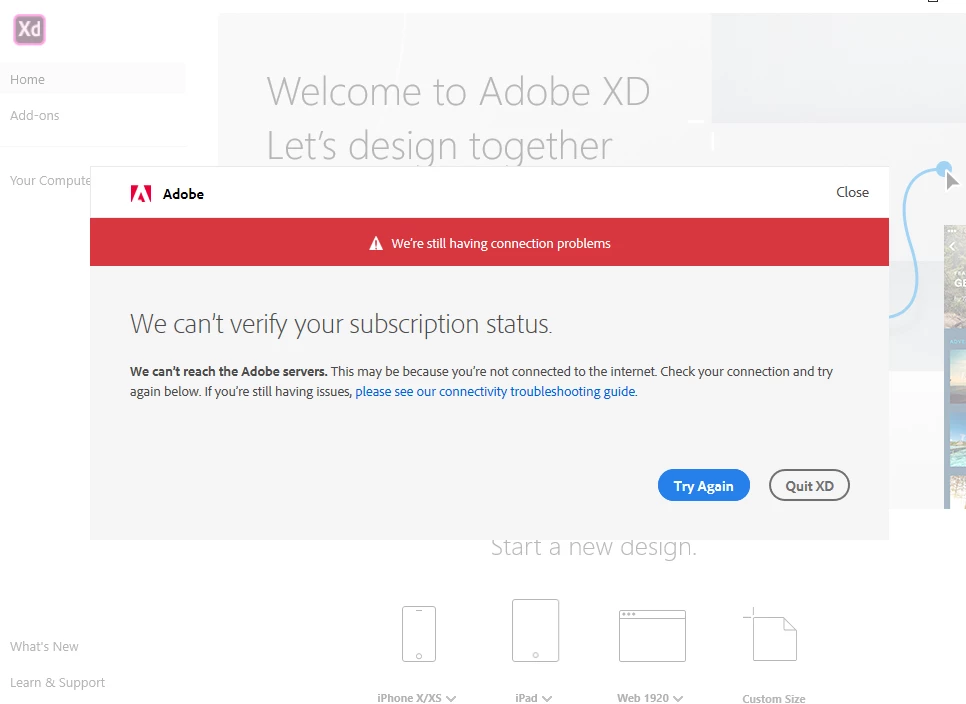
Task: Click the Custom Size artboard icon
Action: pyautogui.click(x=770, y=634)
